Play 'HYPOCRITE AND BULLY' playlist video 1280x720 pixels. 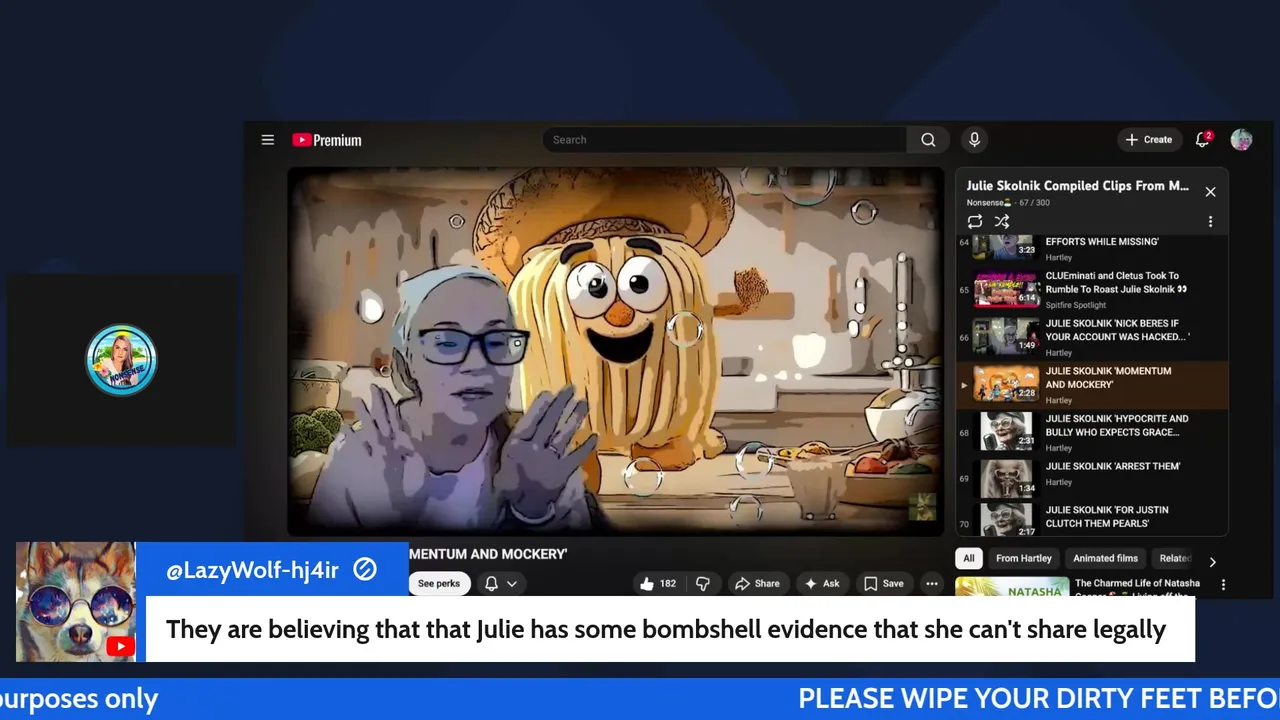(x=1093, y=432)
